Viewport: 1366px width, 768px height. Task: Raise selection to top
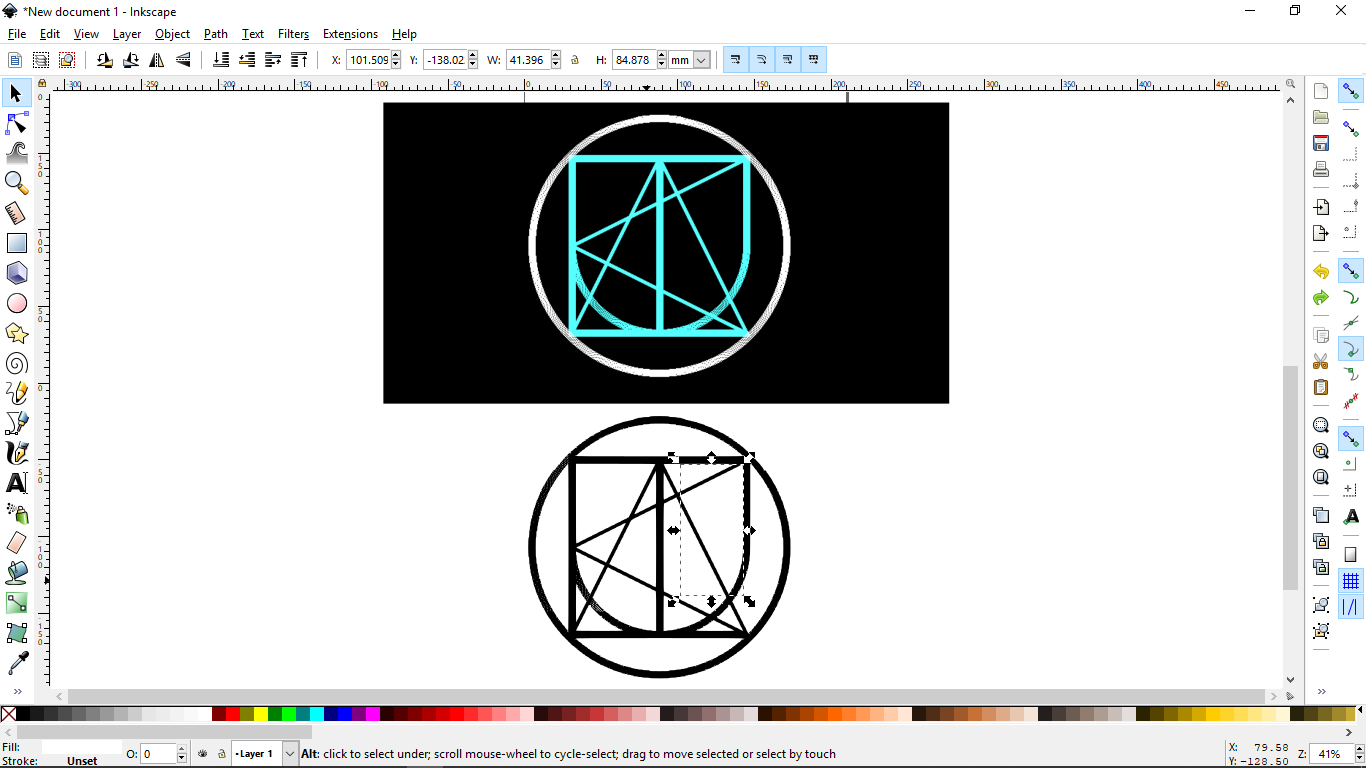[299, 60]
